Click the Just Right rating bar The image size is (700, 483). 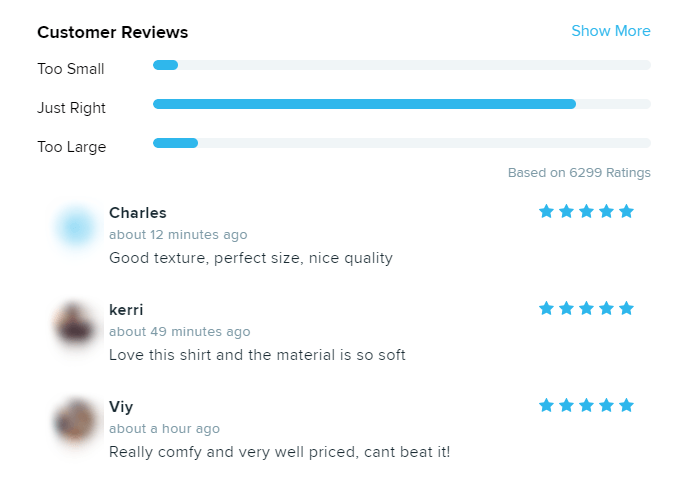(401, 104)
